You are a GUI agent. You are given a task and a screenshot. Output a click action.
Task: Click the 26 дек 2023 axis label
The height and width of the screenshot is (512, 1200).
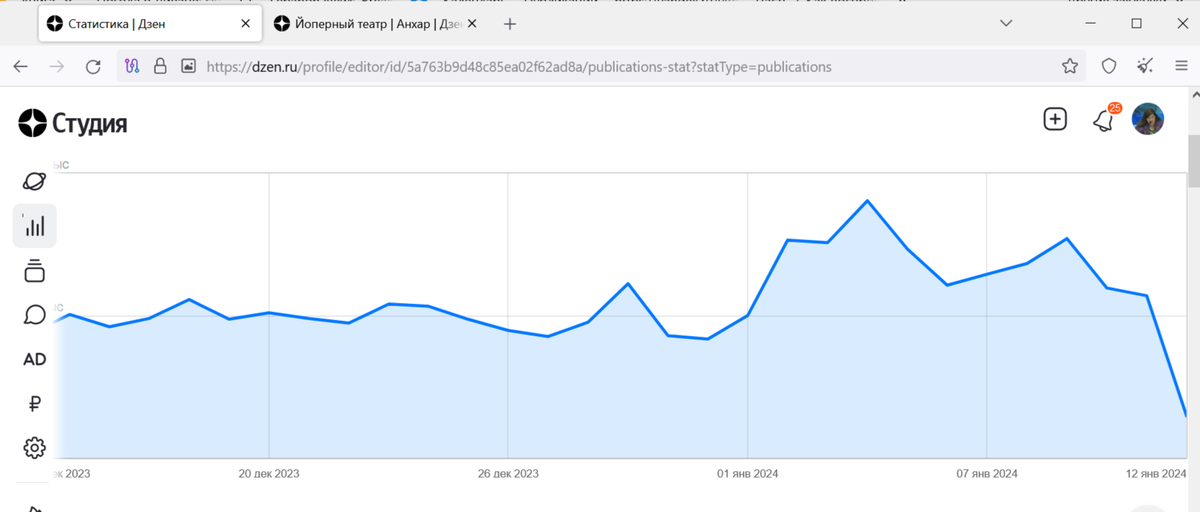tap(508, 473)
